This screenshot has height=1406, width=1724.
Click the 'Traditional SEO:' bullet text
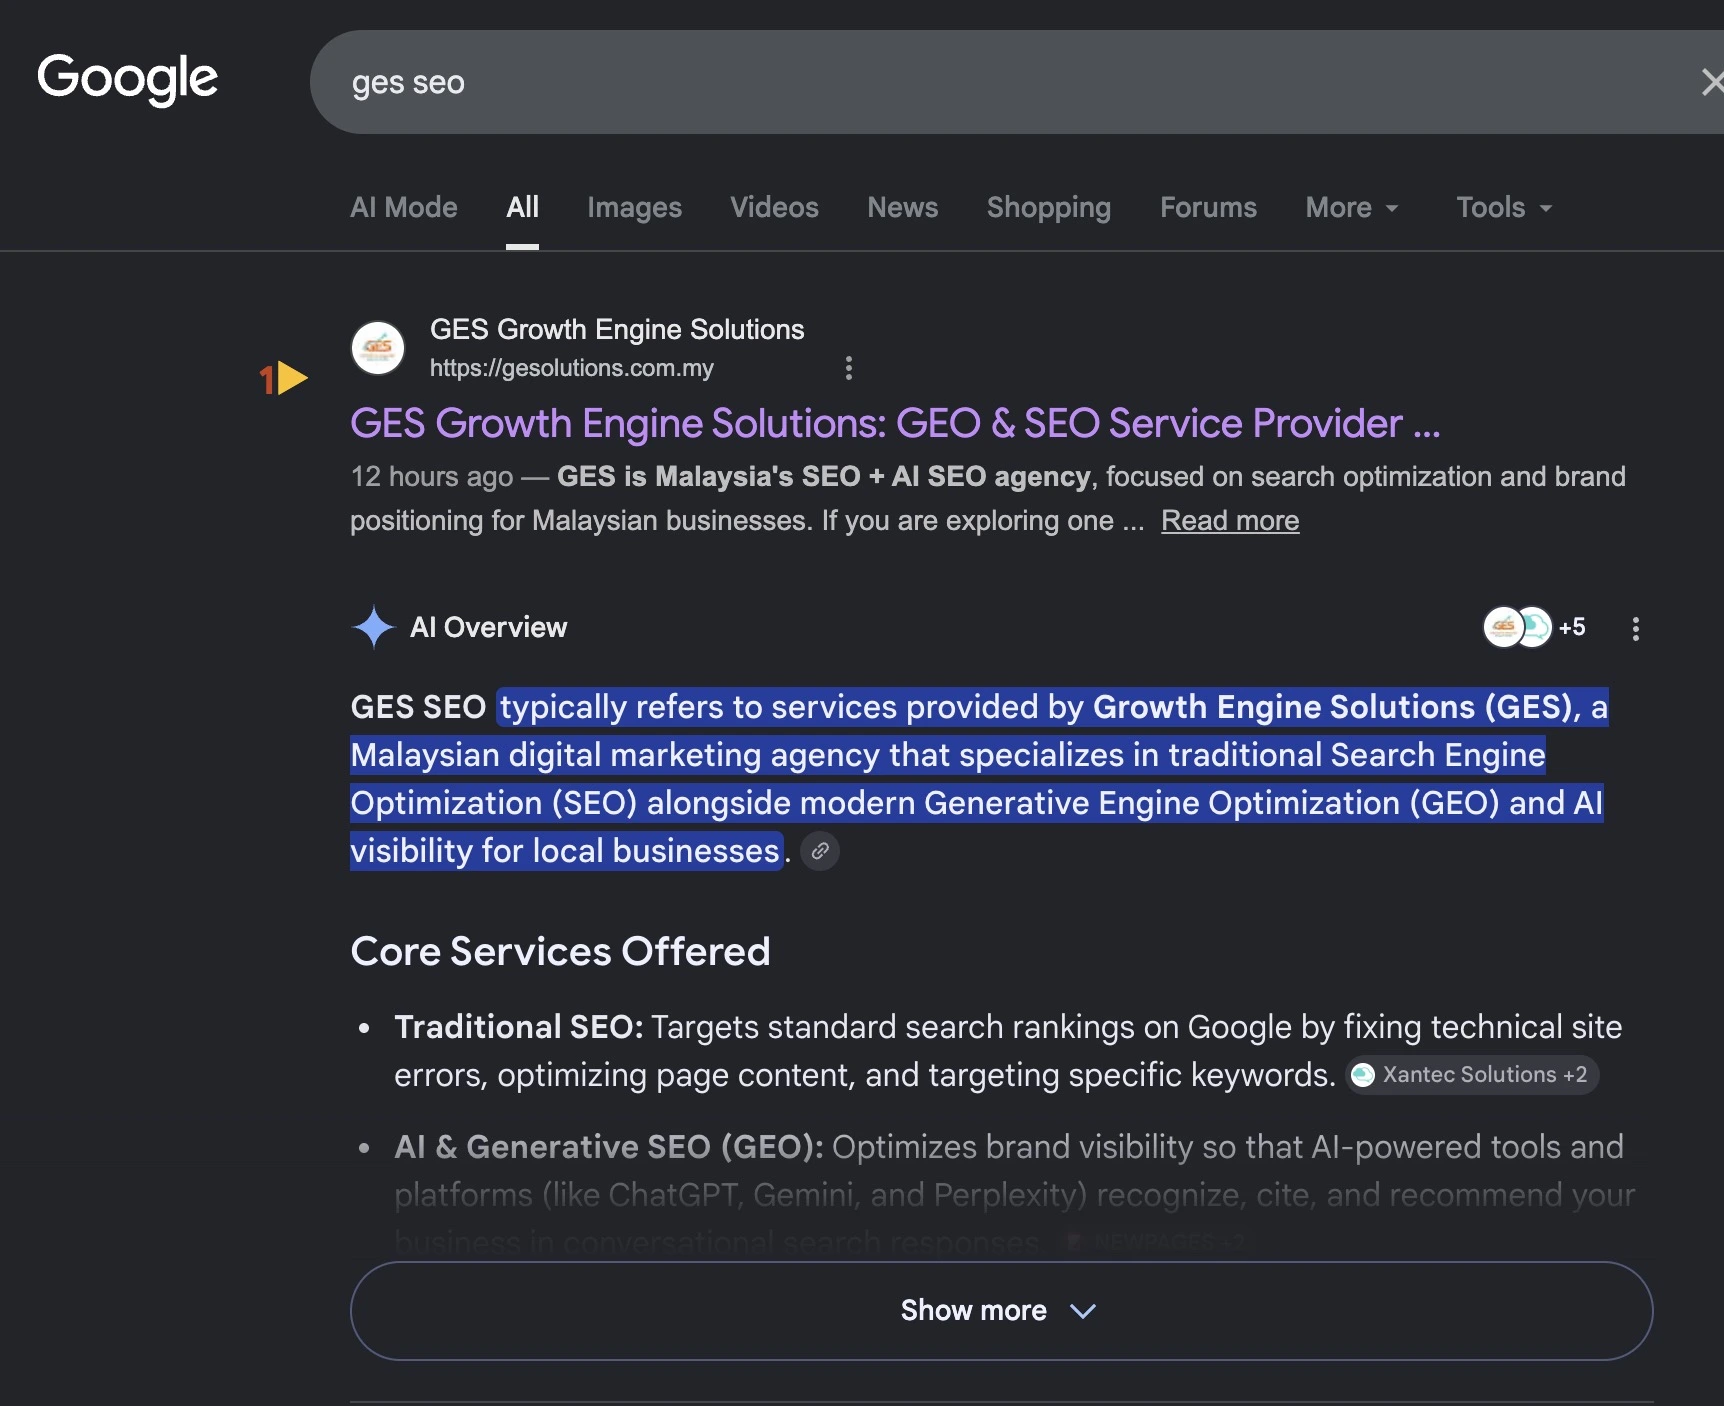point(519,1027)
